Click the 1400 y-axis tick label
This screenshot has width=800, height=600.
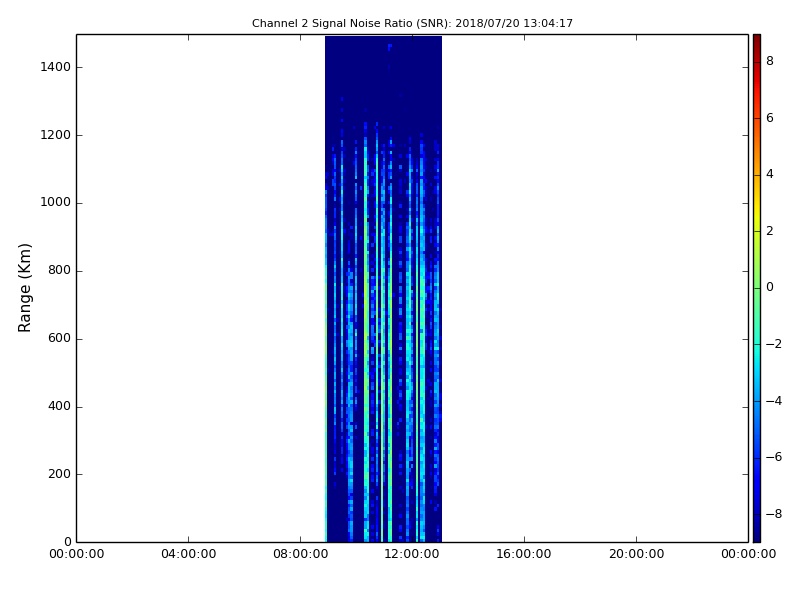(56, 67)
